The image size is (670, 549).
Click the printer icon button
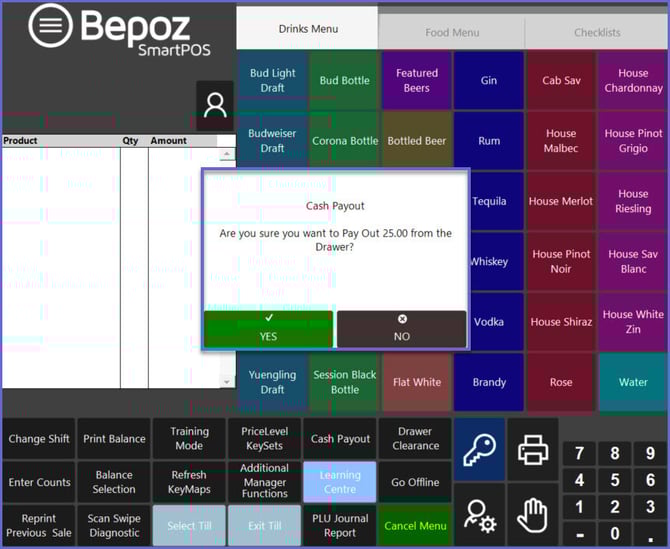point(532,450)
